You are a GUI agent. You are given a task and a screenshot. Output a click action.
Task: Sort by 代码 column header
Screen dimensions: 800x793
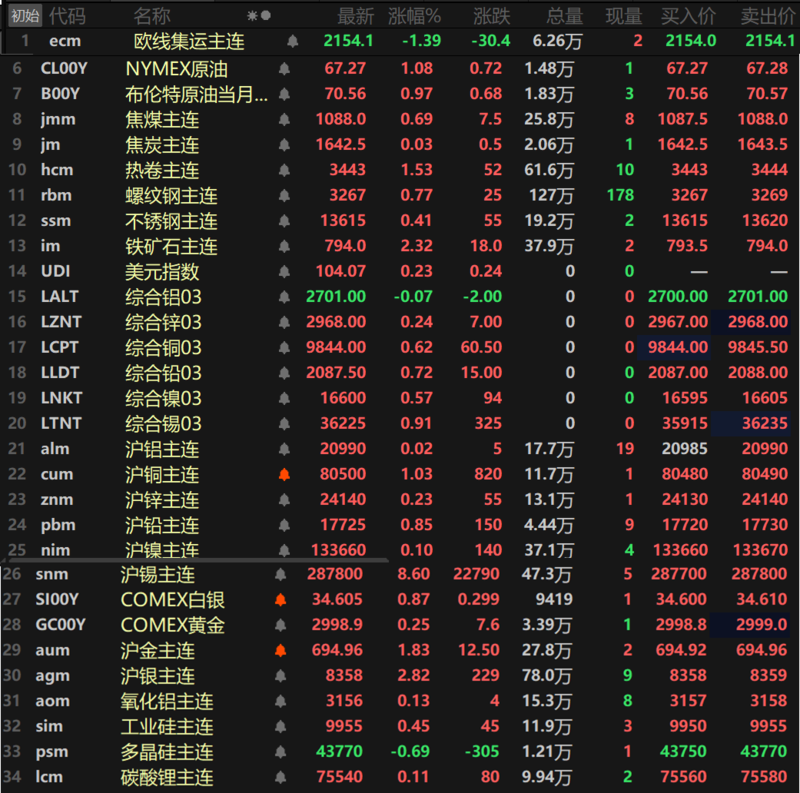(67, 16)
